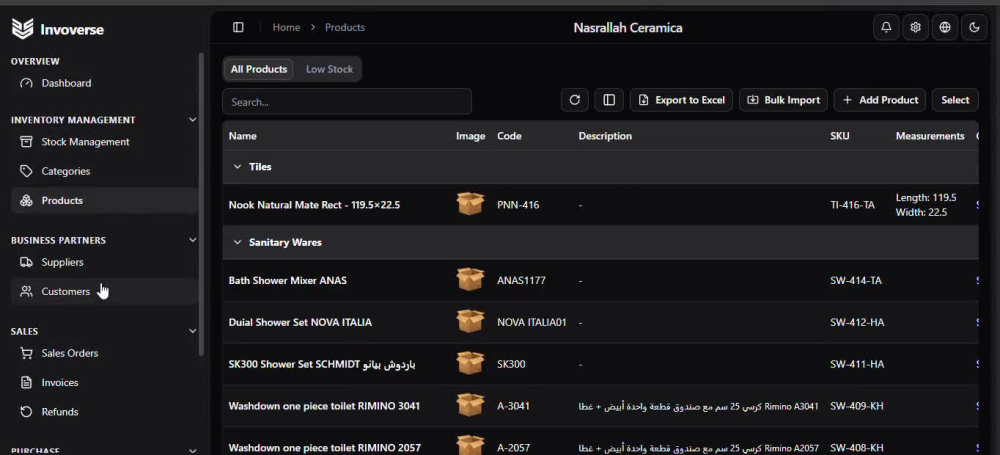
Task: Open RIMINO 3041 toilet thumbnail
Action: 470,405
